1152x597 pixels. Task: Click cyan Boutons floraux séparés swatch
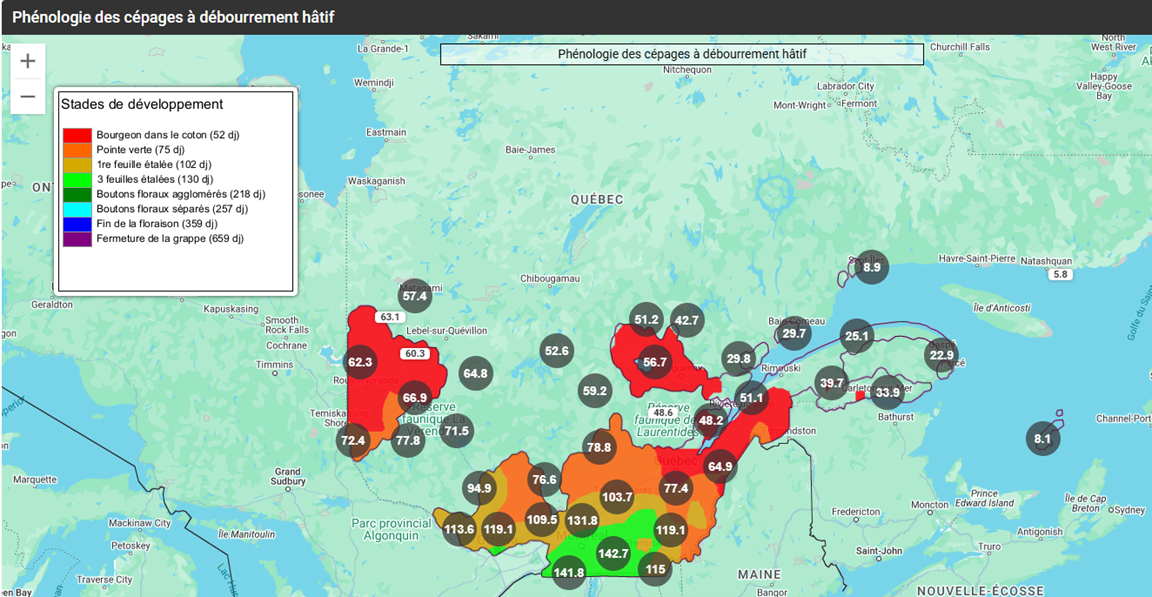coord(78,209)
